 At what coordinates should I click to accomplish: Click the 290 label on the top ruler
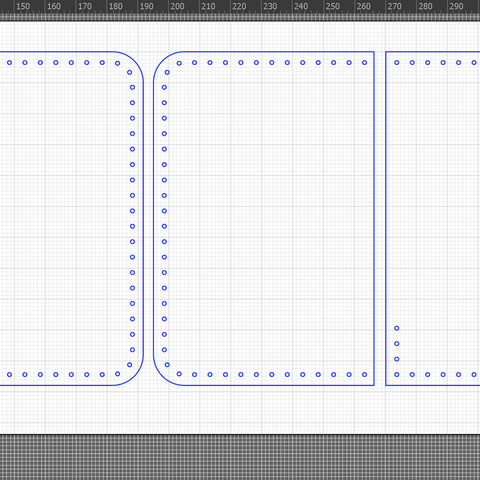point(456,6)
